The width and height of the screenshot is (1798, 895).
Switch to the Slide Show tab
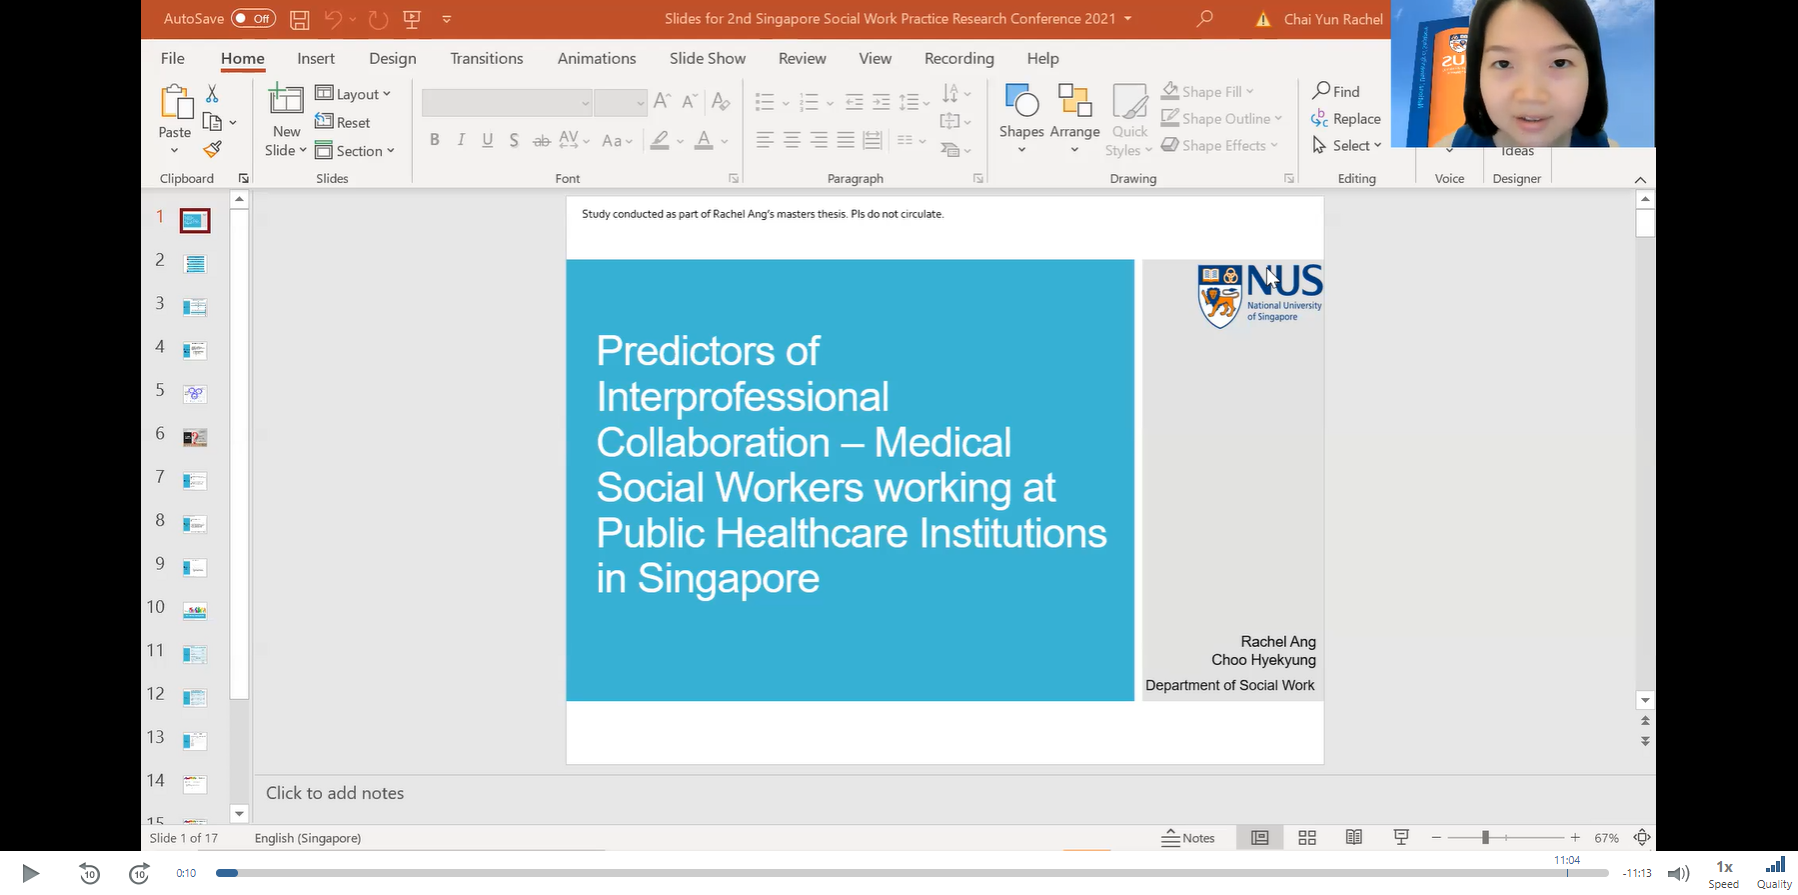pos(707,59)
